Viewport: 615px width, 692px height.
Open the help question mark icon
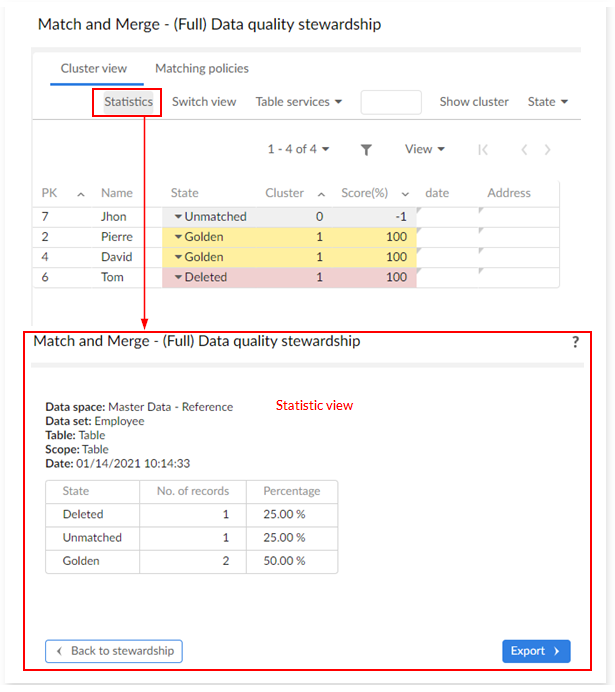[x=575, y=342]
